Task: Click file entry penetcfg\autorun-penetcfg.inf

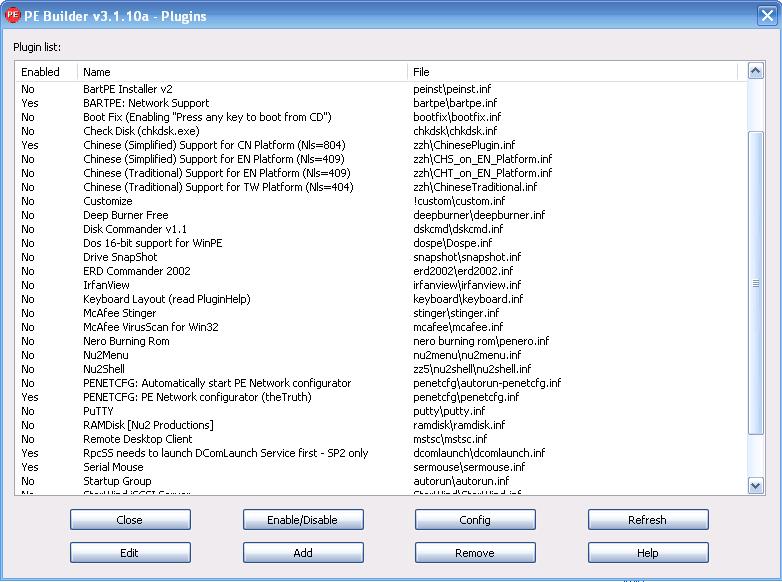Action: [x=487, y=383]
